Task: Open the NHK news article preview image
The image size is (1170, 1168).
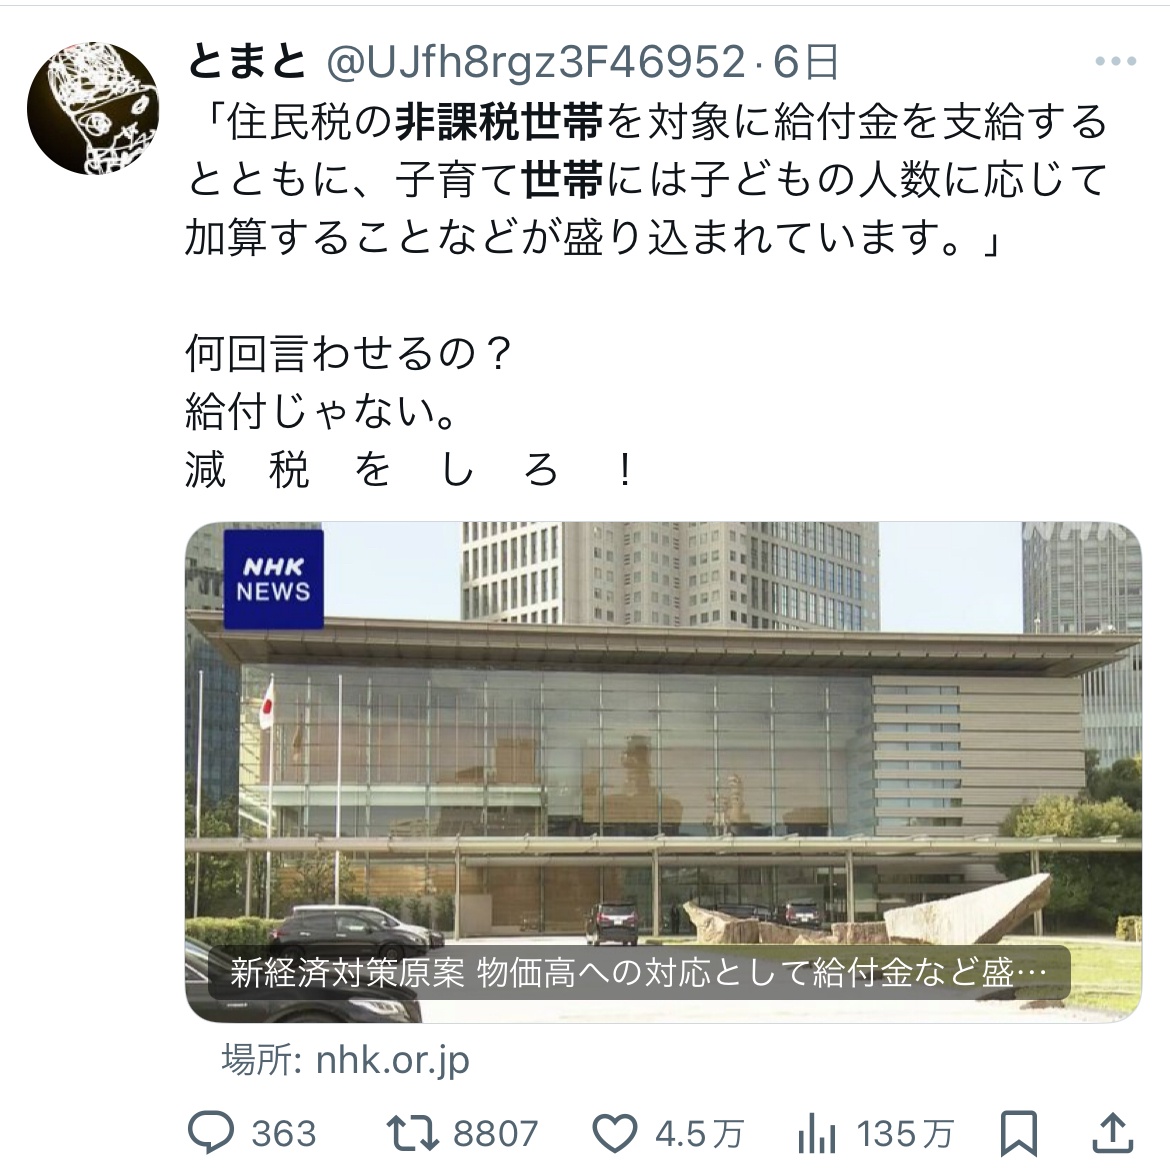Action: tap(663, 772)
